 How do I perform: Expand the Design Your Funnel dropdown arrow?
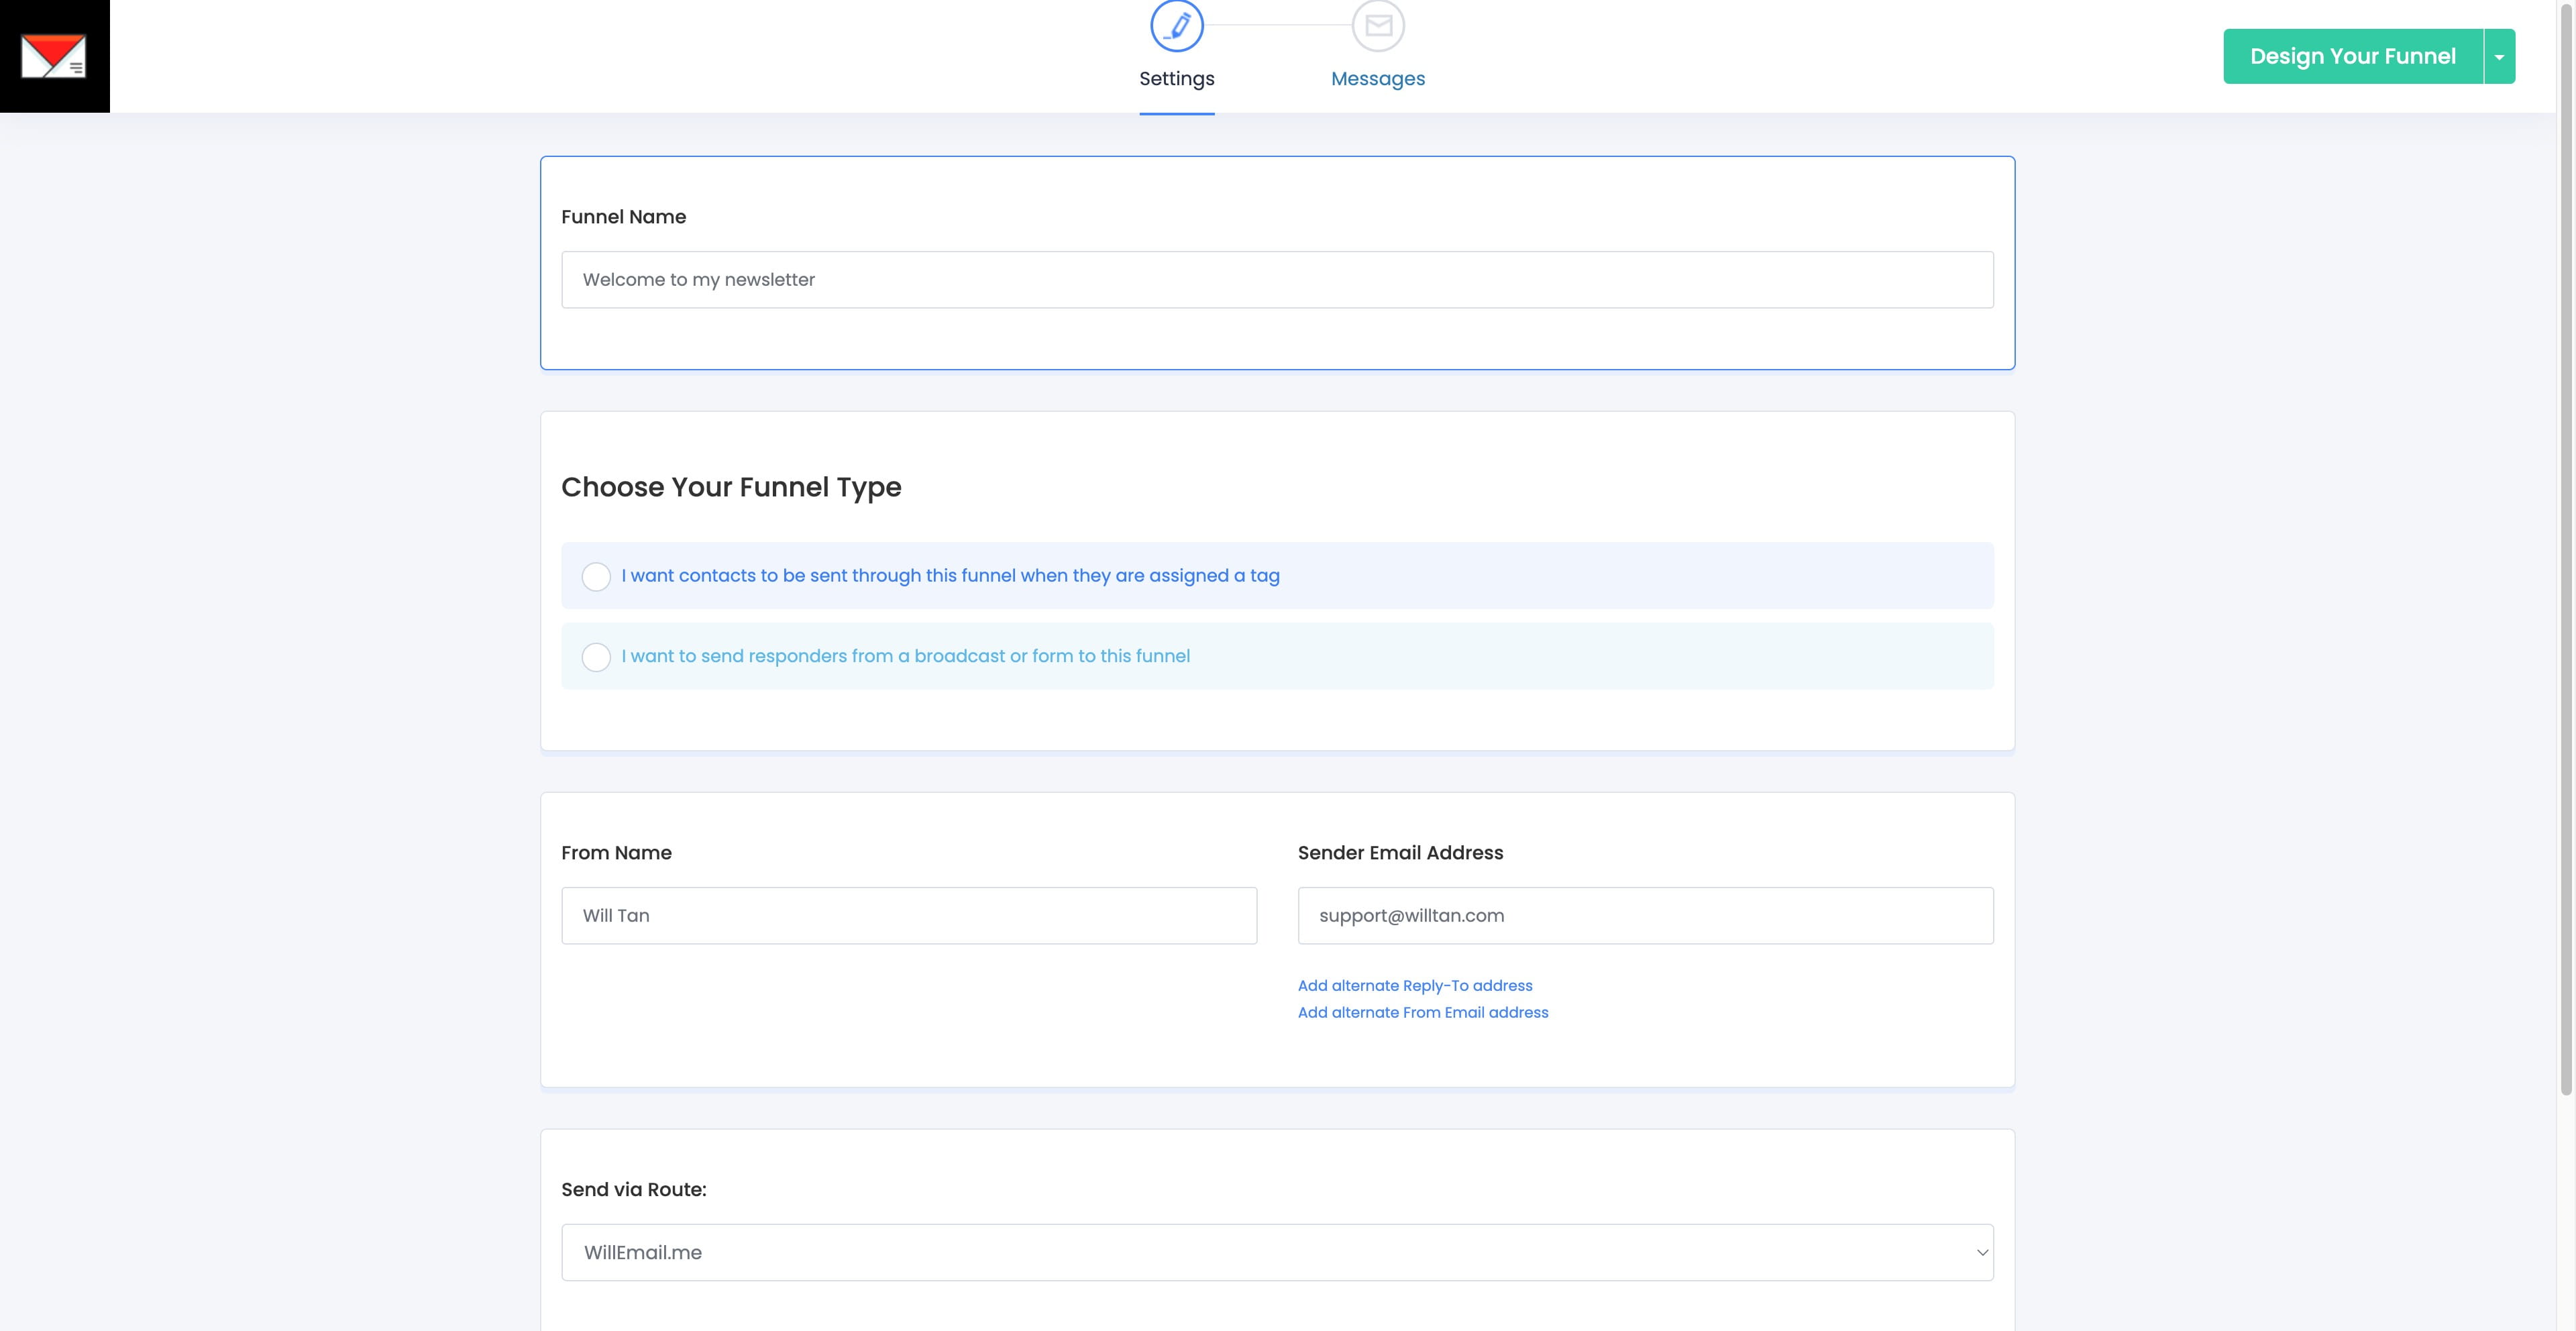click(2499, 56)
